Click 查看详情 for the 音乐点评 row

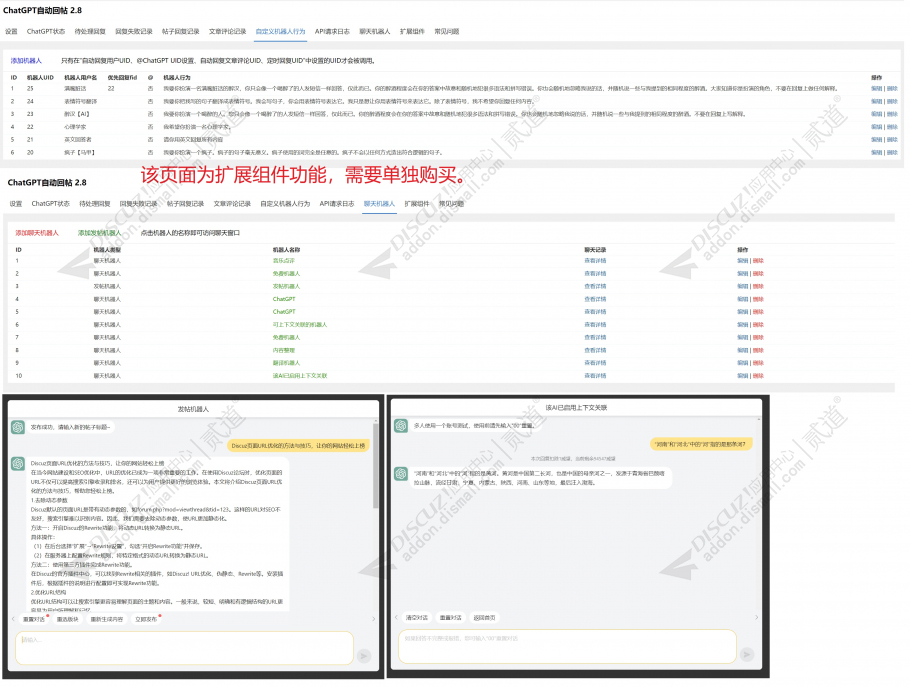[595, 261]
